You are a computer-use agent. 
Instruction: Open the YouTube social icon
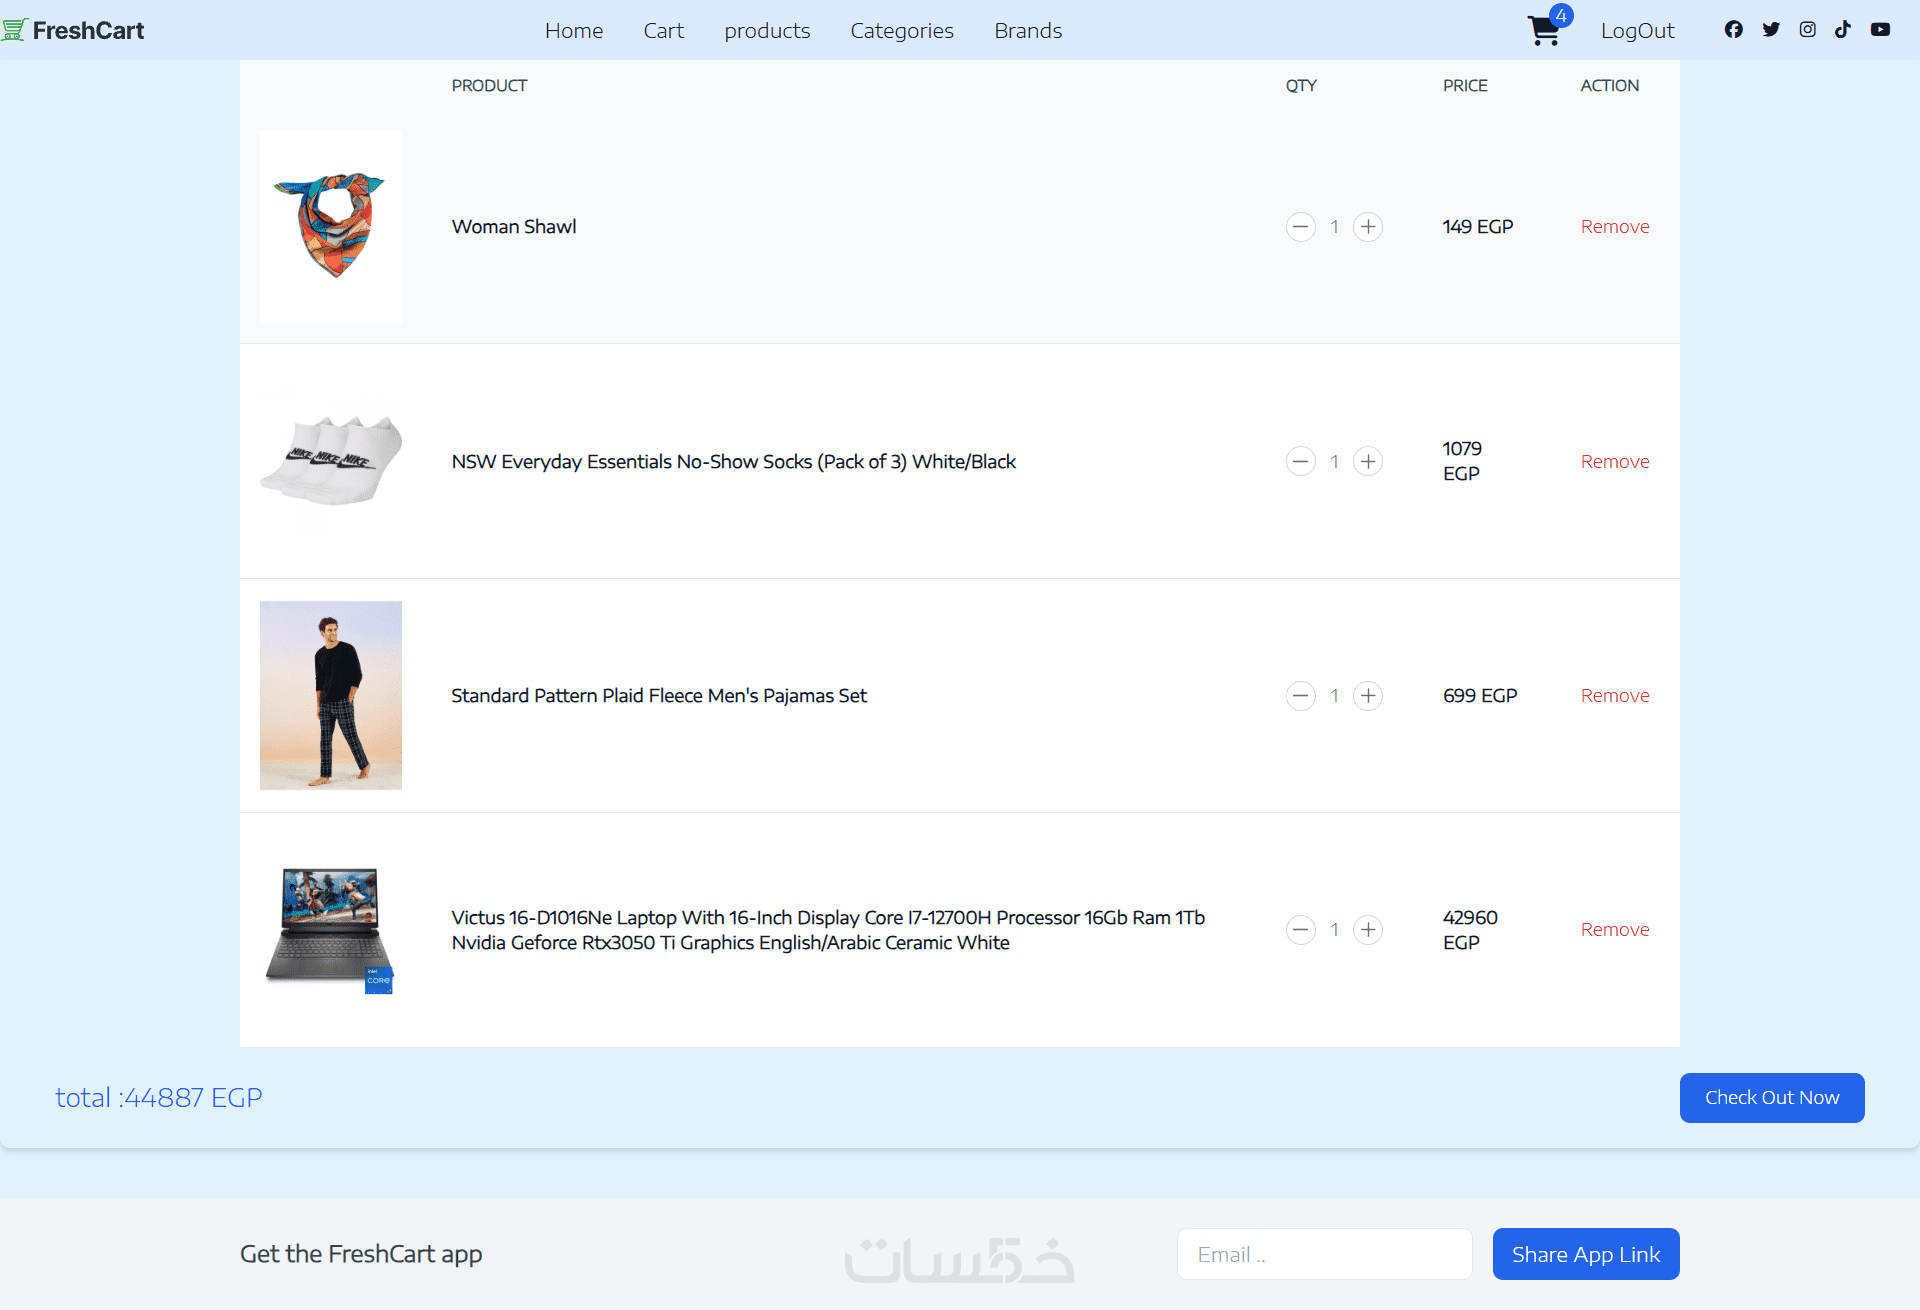1880,30
